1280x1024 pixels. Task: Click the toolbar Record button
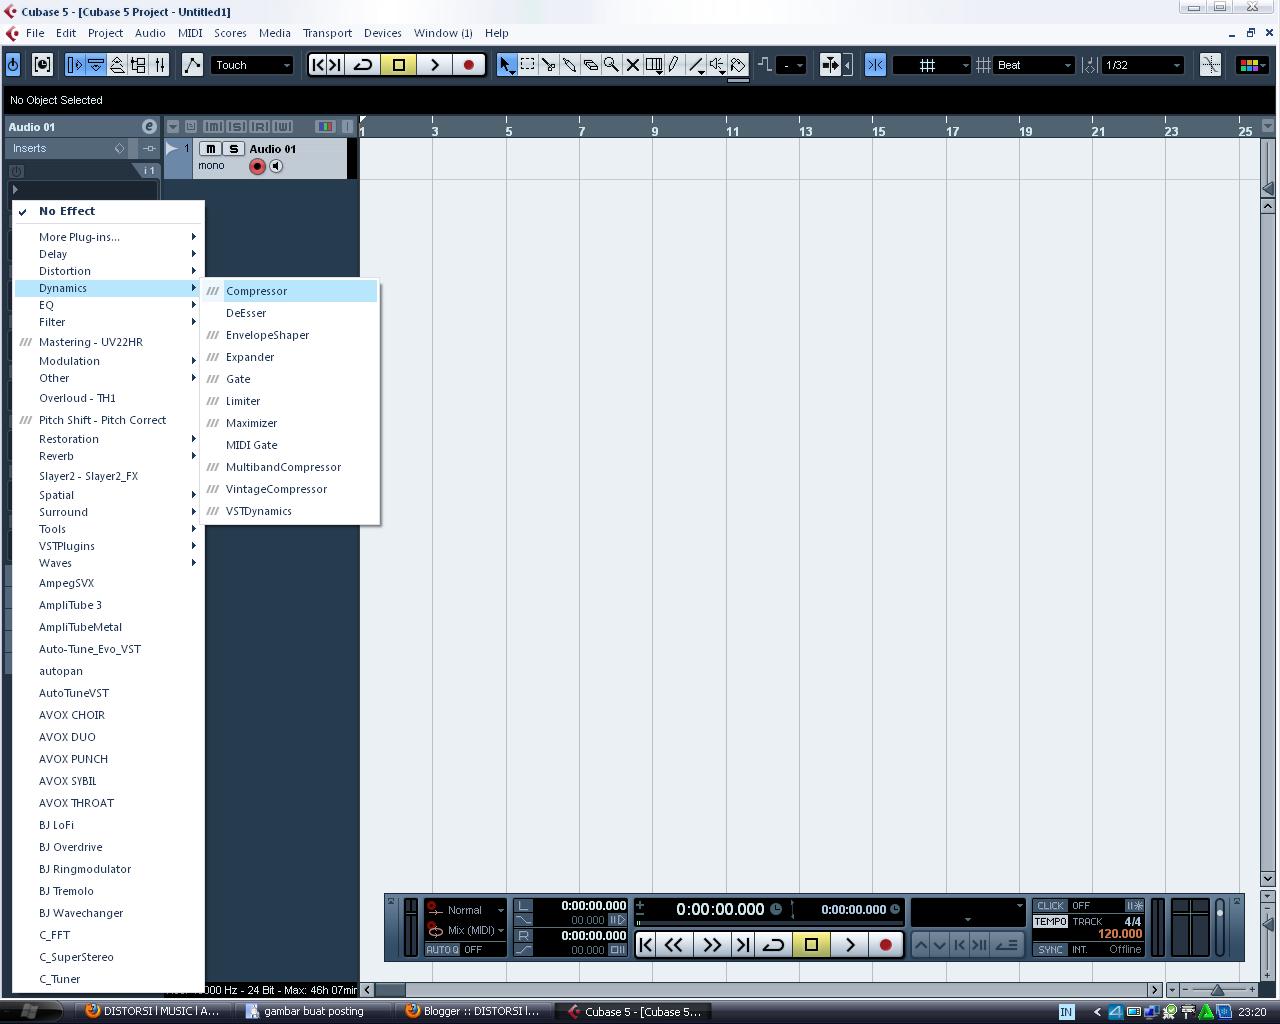point(468,65)
